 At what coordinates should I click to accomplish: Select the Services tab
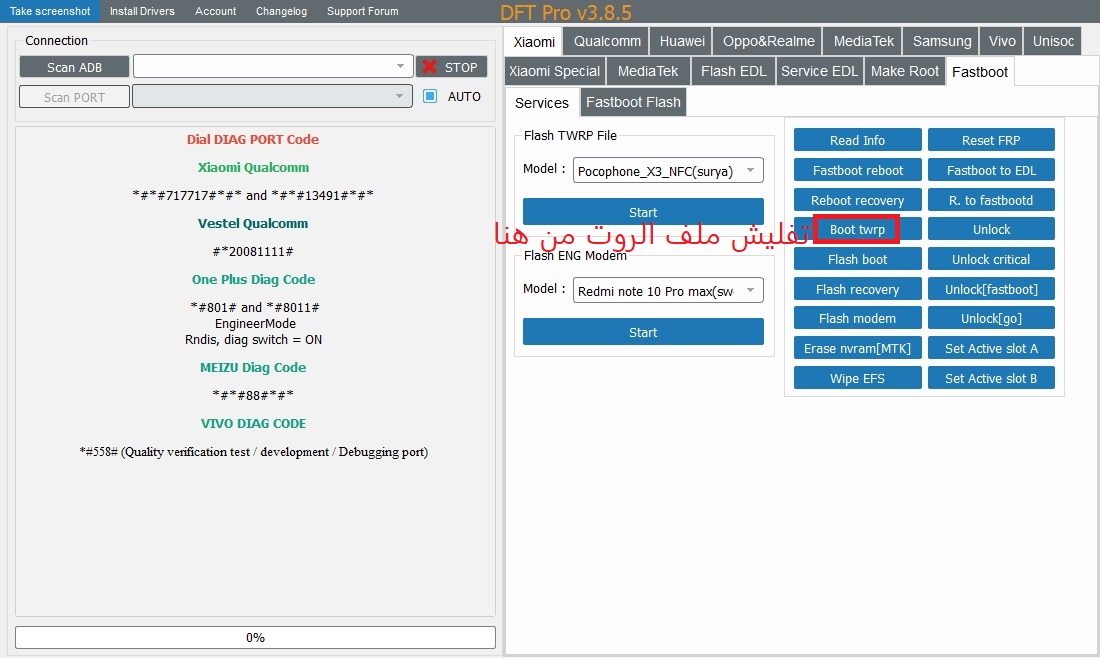click(x=542, y=102)
